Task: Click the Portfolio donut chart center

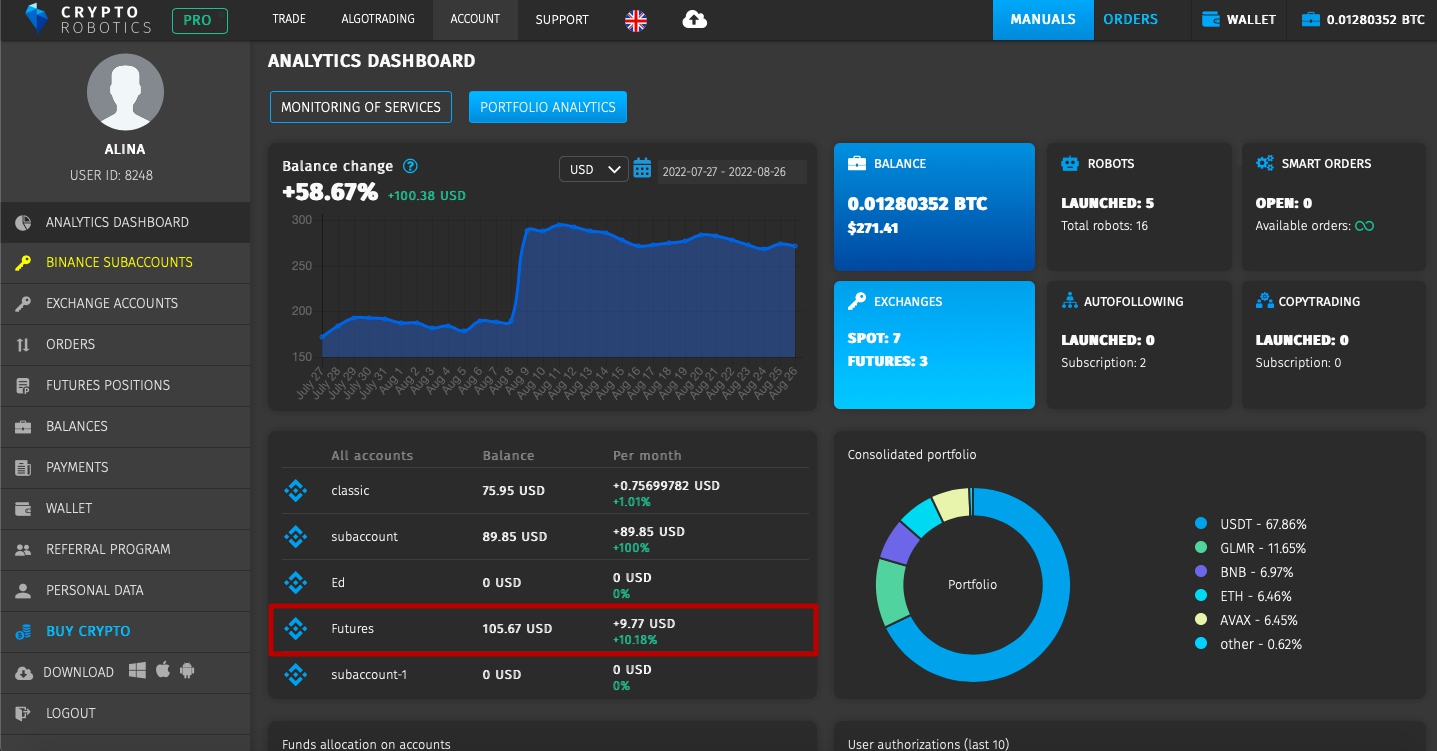Action: tap(972, 584)
